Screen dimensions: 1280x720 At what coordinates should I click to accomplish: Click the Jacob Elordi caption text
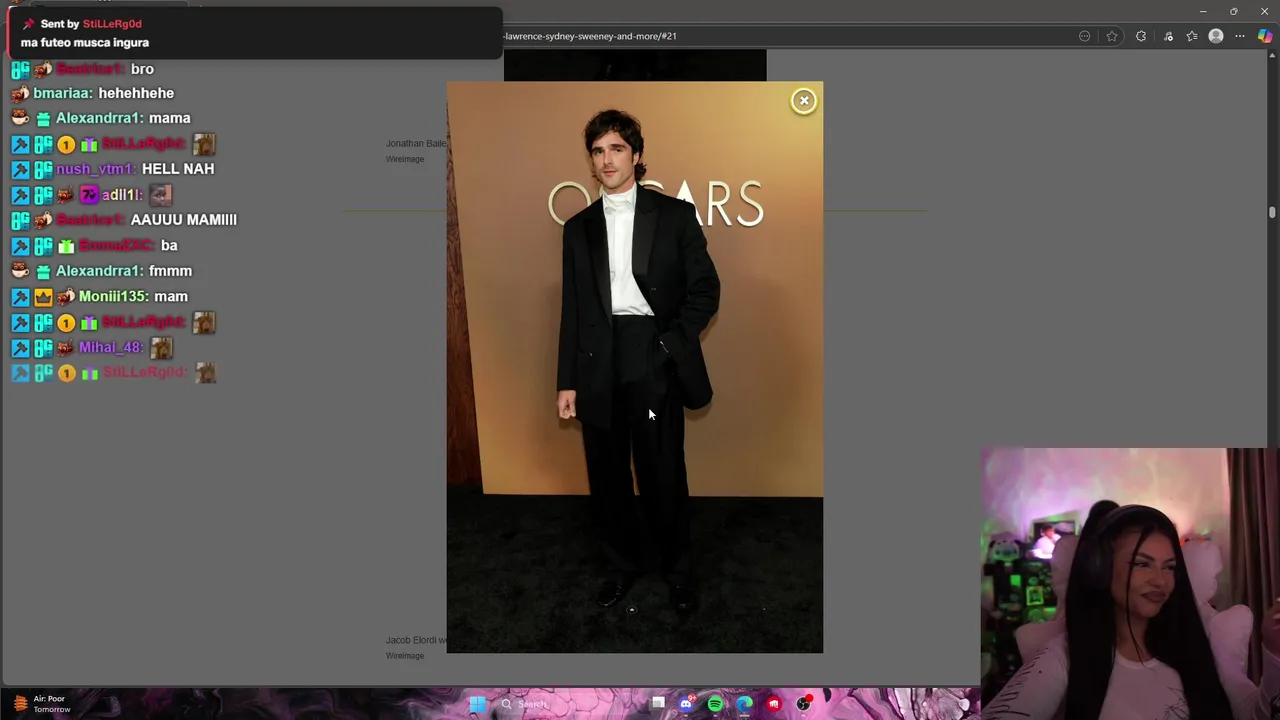click(415, 640)
